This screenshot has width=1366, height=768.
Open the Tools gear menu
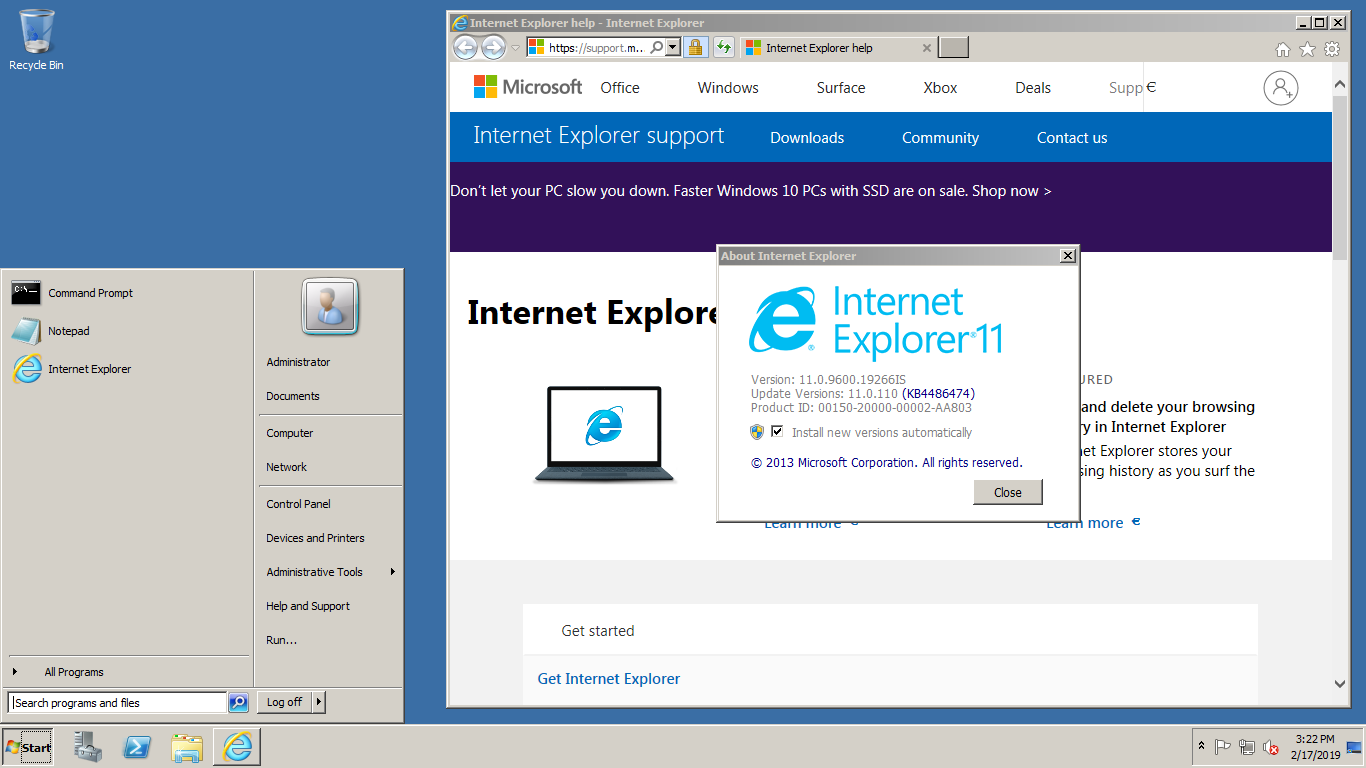1332,49
